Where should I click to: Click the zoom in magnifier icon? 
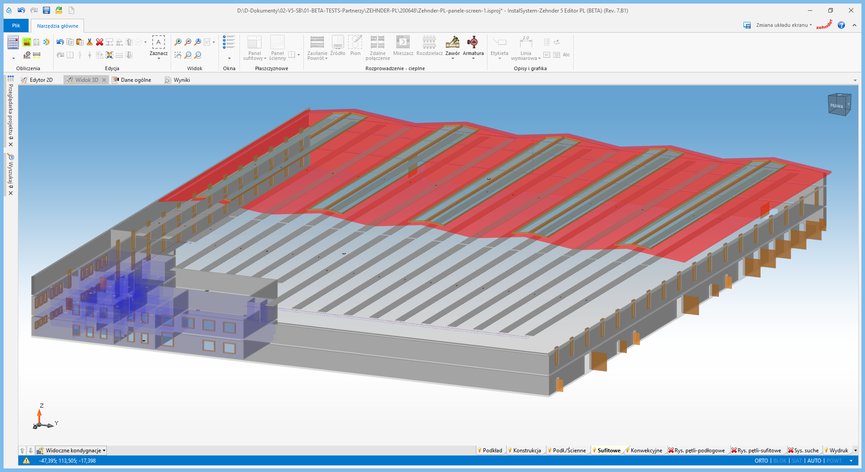coord(178,42)
